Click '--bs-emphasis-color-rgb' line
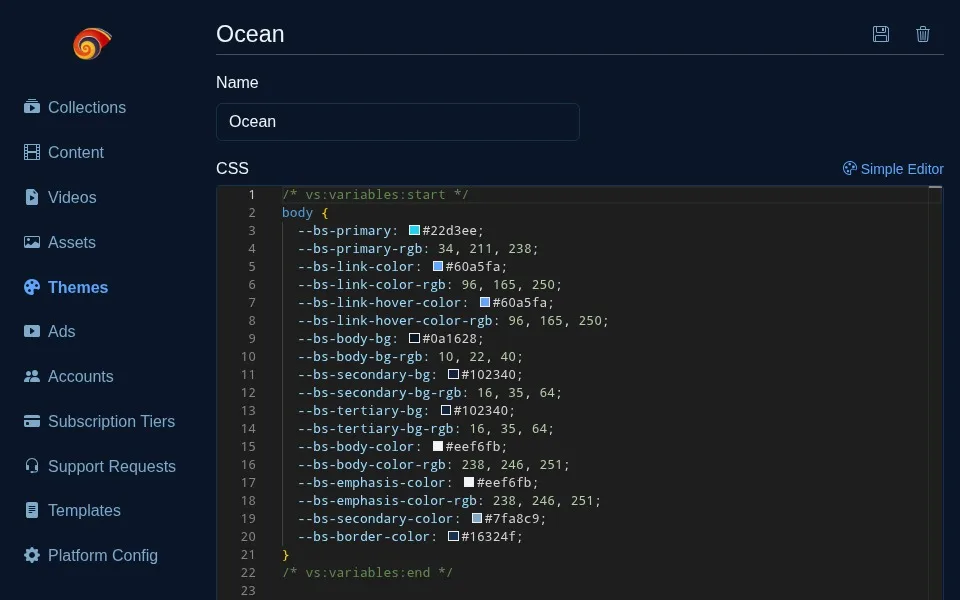The height and width of the screenshot is (600, 960). (449, 500)
